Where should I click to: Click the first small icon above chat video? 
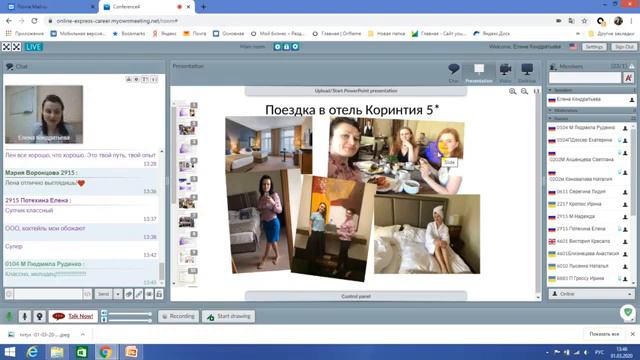(129, 79)
